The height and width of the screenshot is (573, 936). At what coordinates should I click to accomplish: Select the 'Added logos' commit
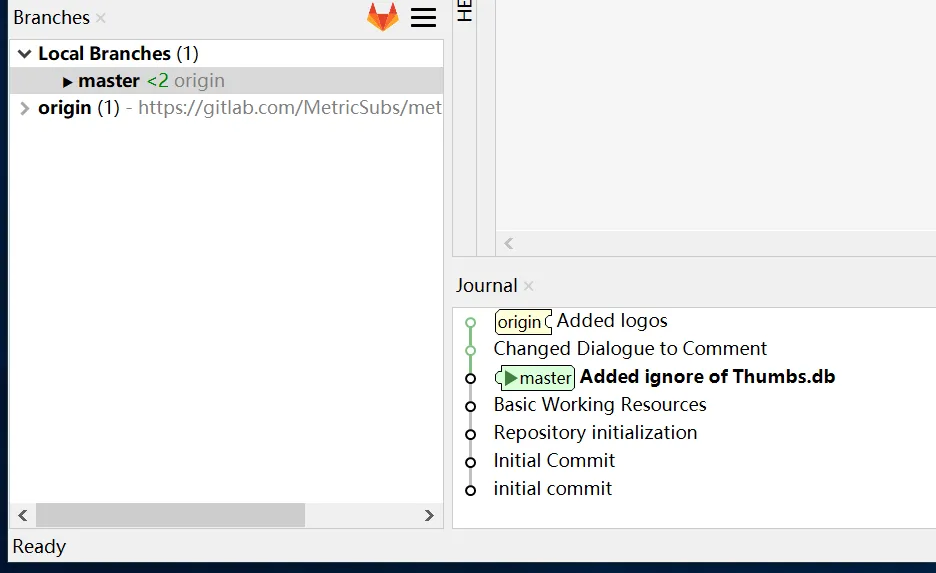(x=612, y=321)
